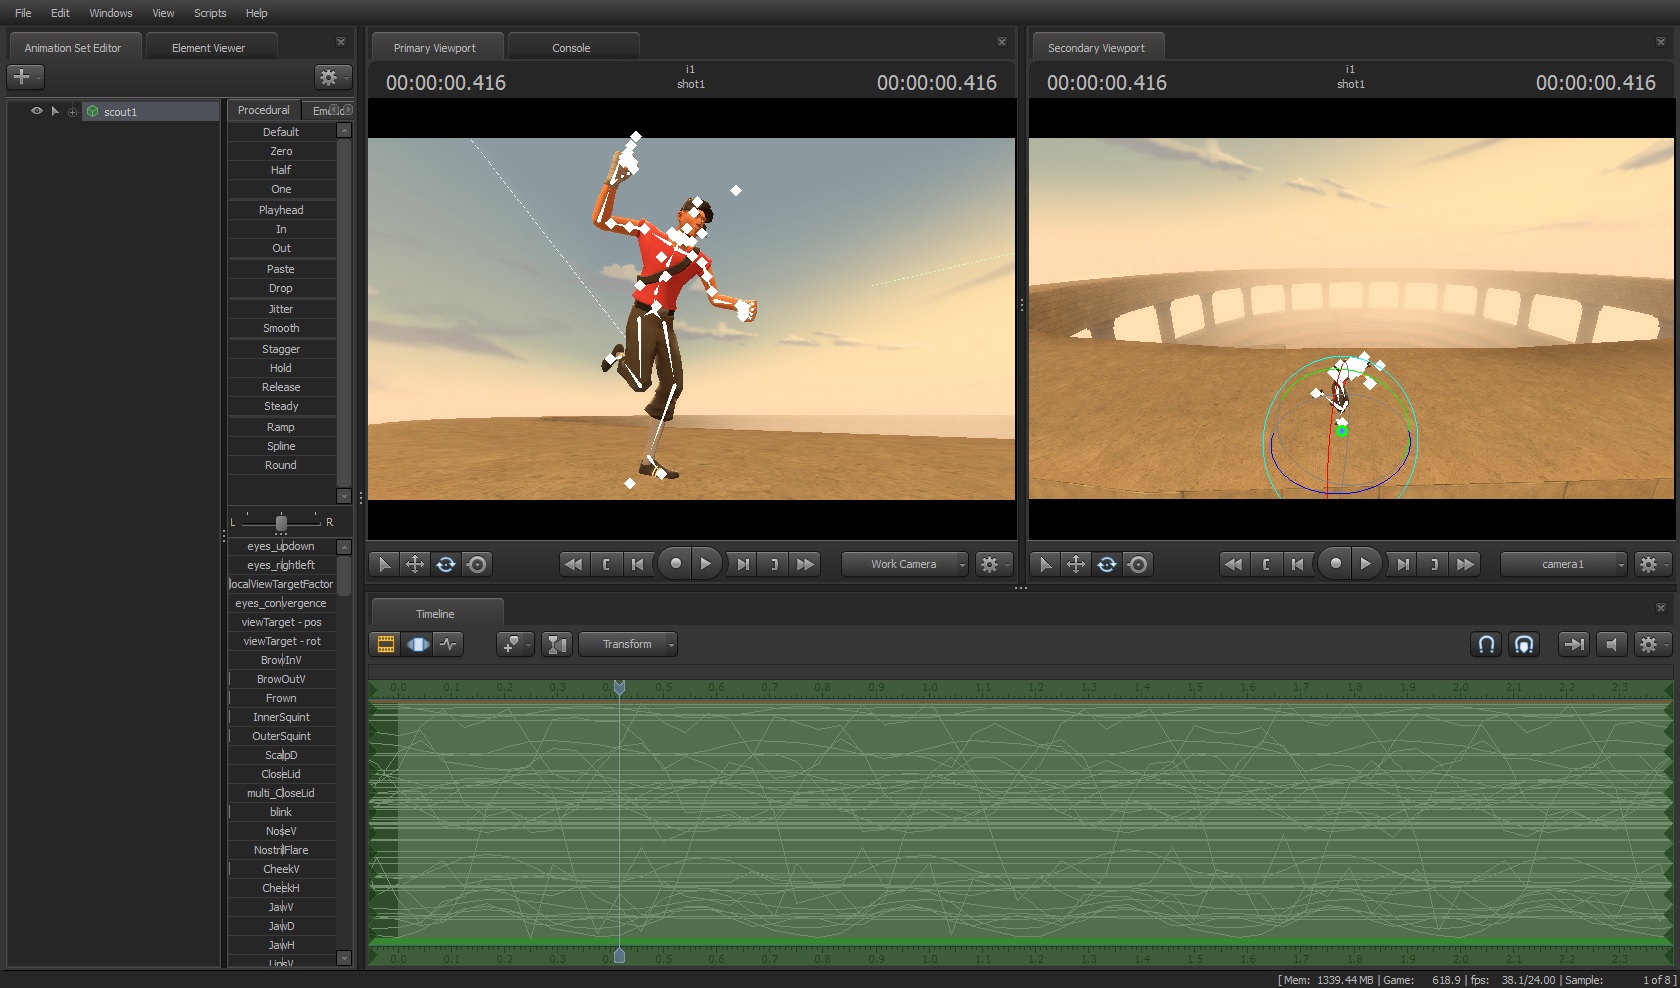The height and width of the screenshot is (988, 1680).
Task: Play the Secondary Viewport
Action: coord(1365,564)
